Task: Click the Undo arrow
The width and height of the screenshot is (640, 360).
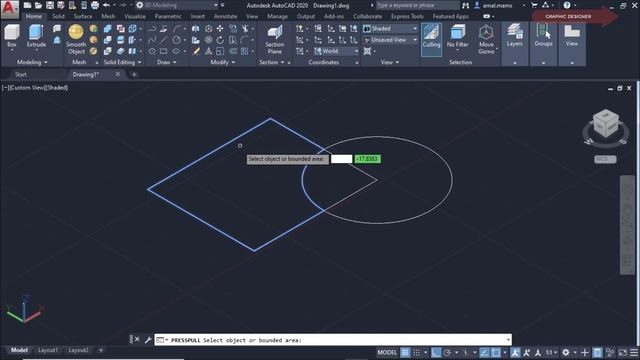Action: 107,5
